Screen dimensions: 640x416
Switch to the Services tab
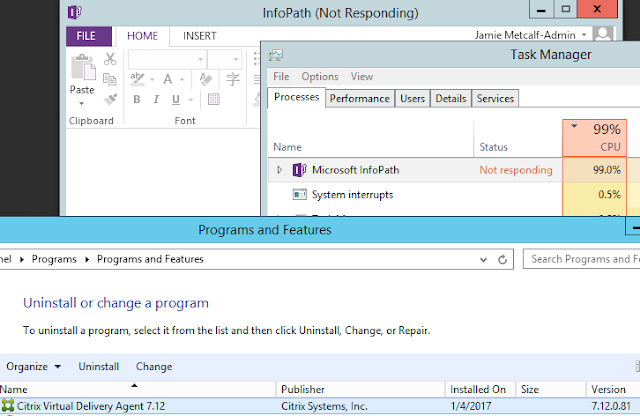click(x=495, y=98)
